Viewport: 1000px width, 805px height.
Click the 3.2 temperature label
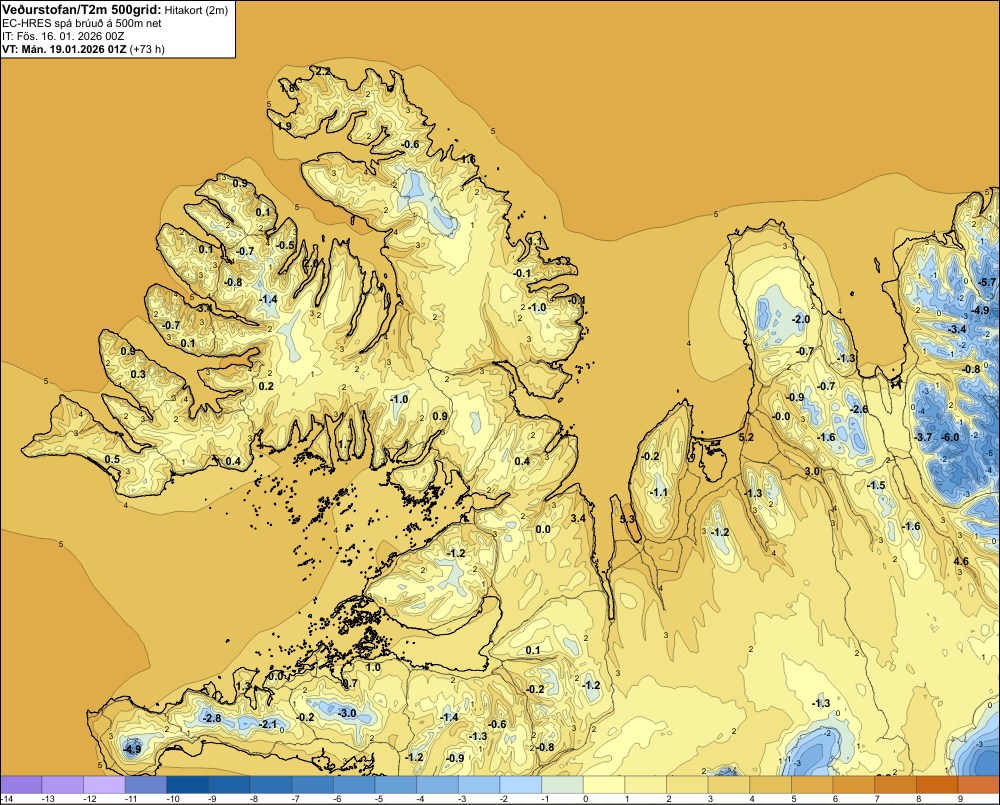[563, 261]
